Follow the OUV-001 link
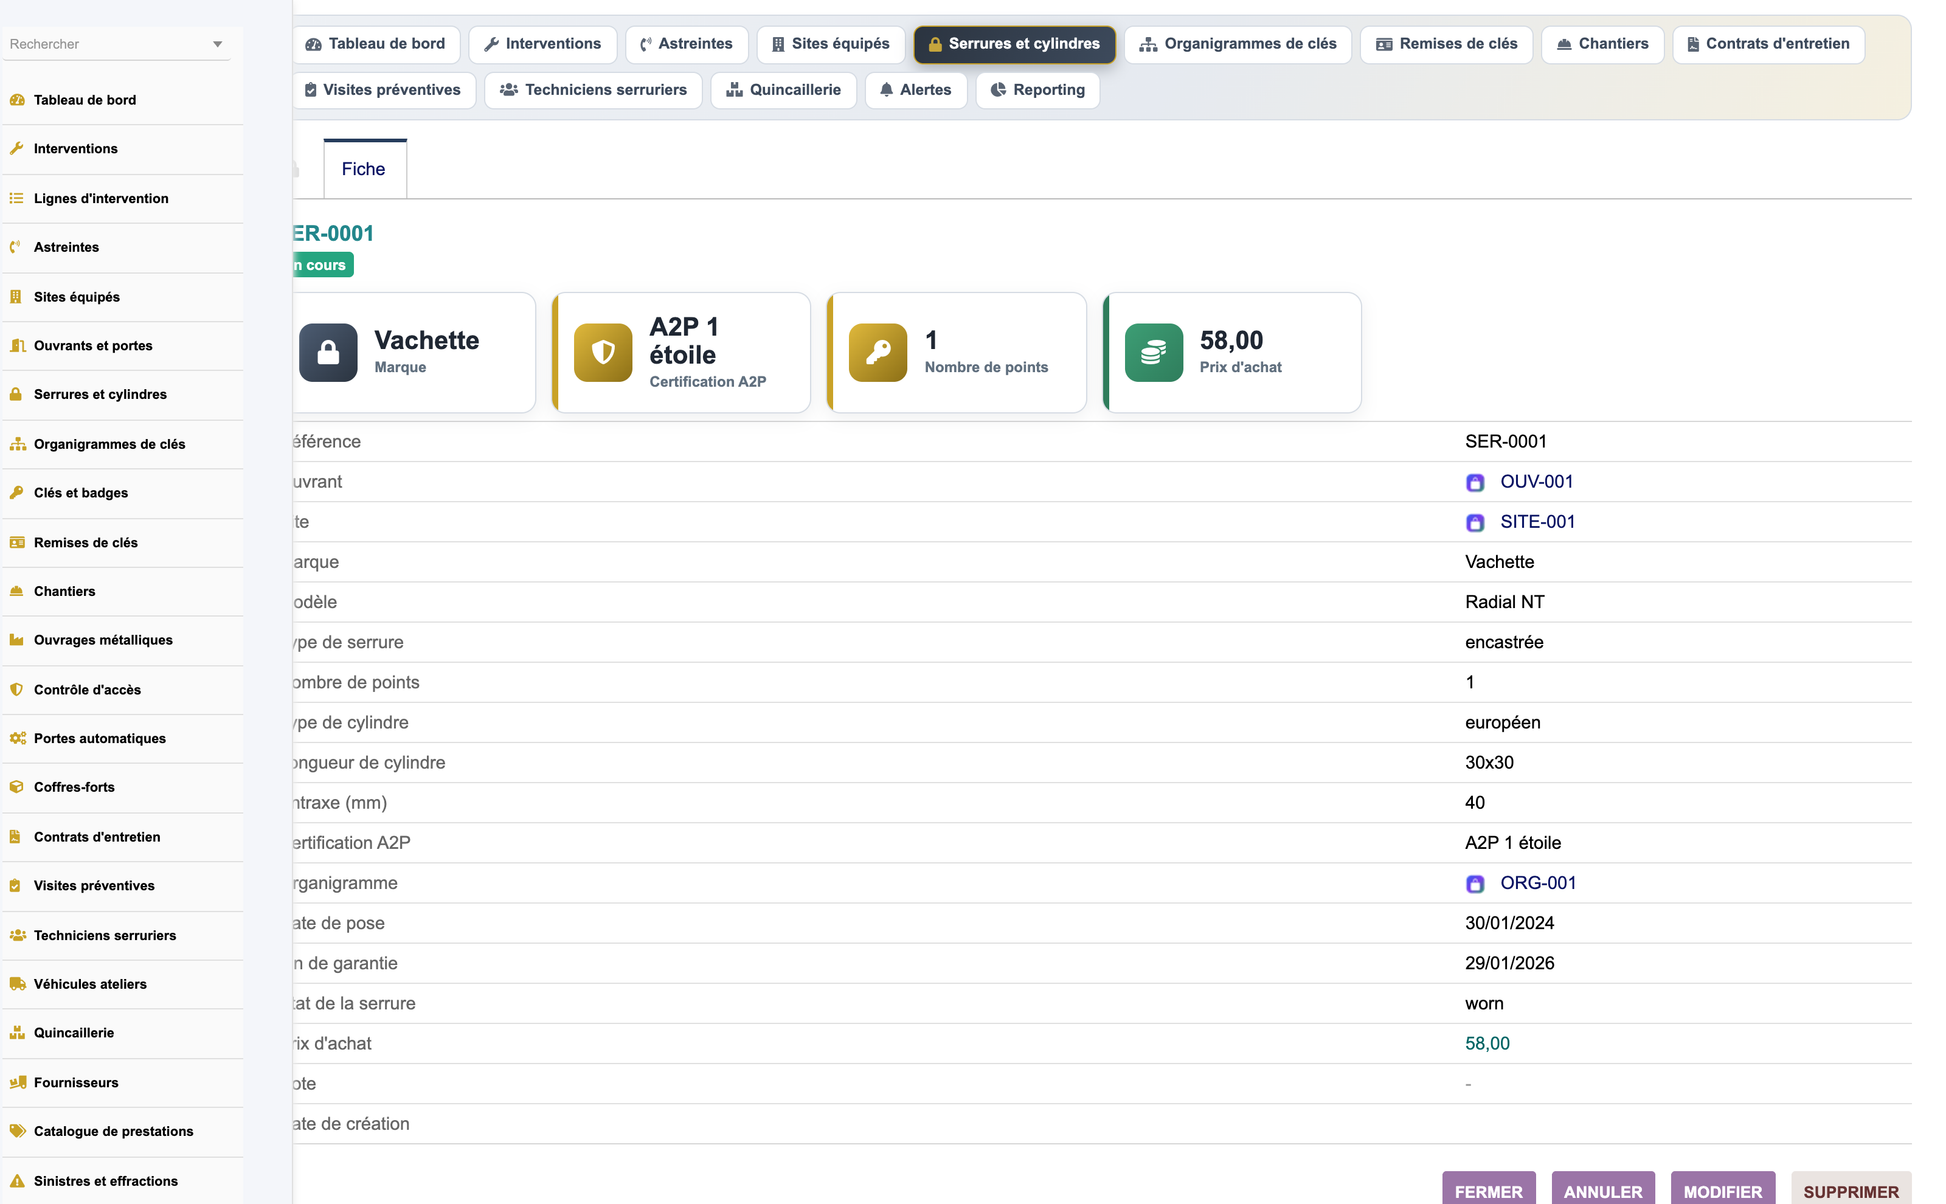 pyautogui.click(x=1537, y=482)
